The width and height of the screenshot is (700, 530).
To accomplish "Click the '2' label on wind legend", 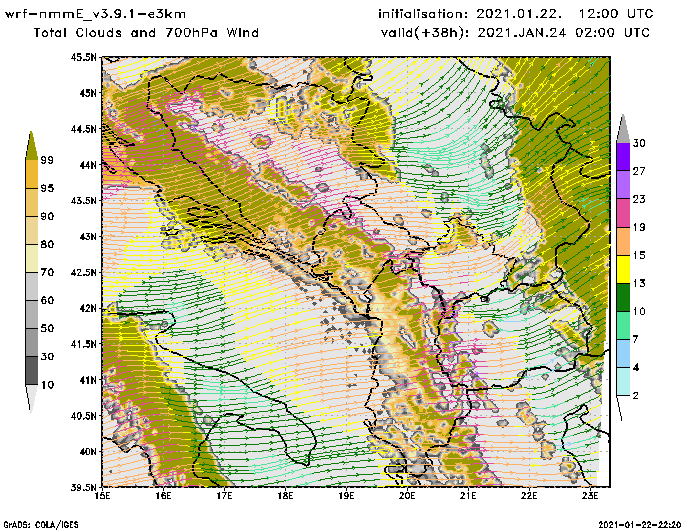I will (x=636, y=396).
